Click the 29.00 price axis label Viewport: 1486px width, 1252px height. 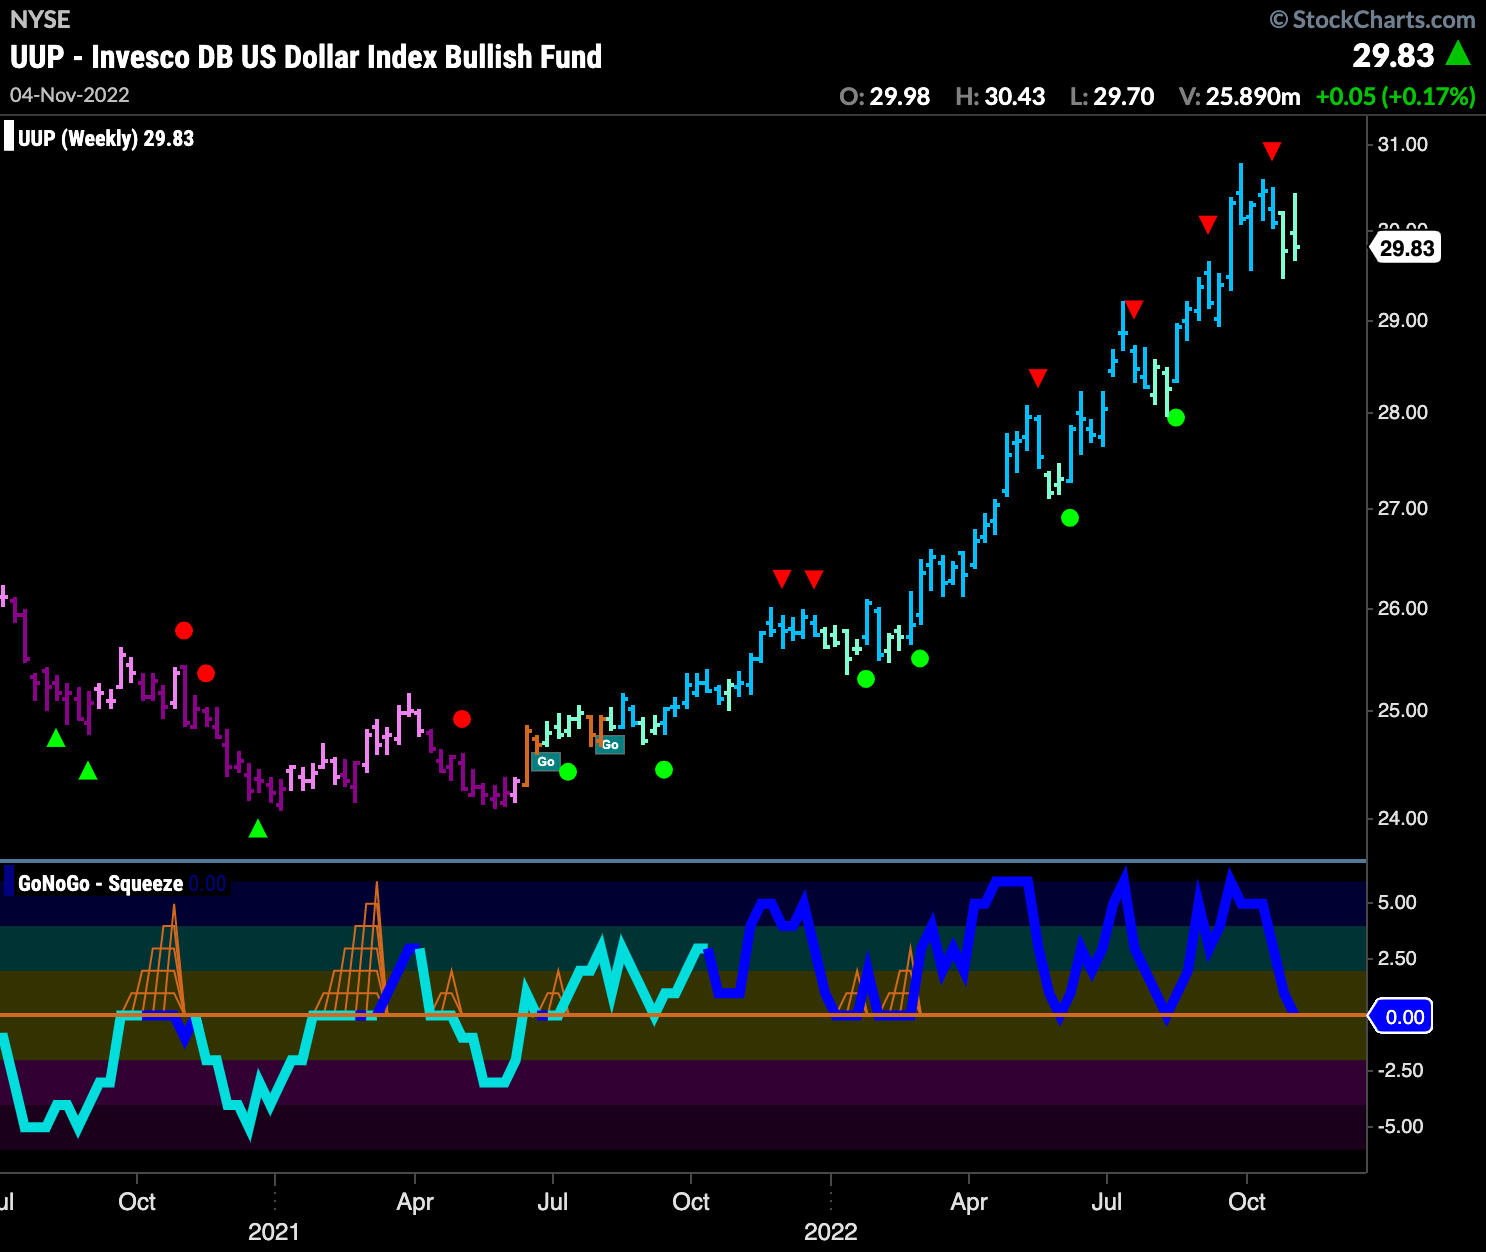(1403, 320)
